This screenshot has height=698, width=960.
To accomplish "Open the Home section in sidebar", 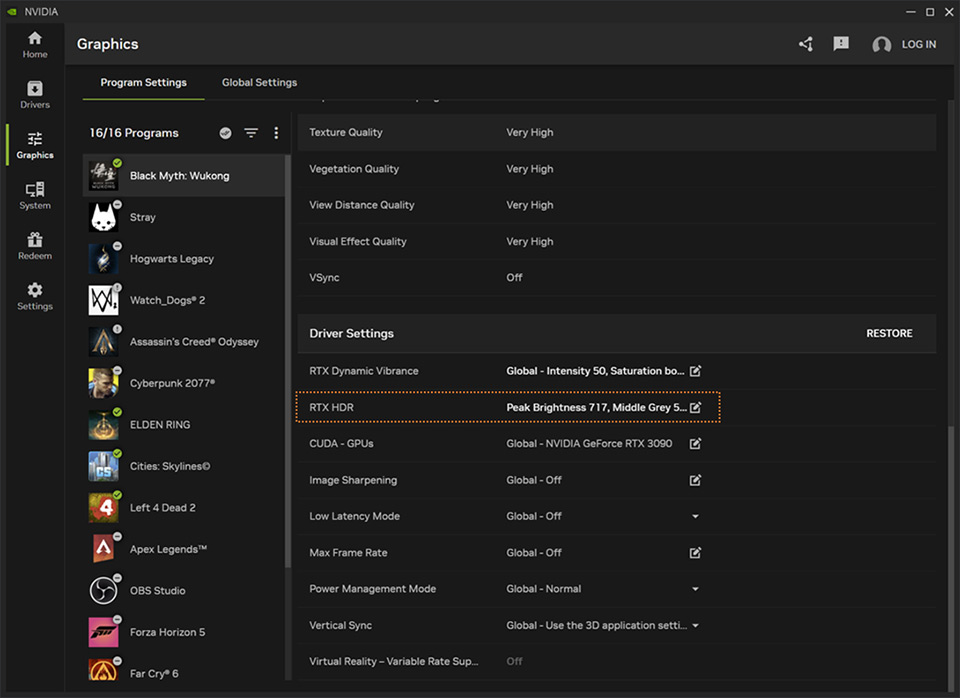I will point(35,44).
